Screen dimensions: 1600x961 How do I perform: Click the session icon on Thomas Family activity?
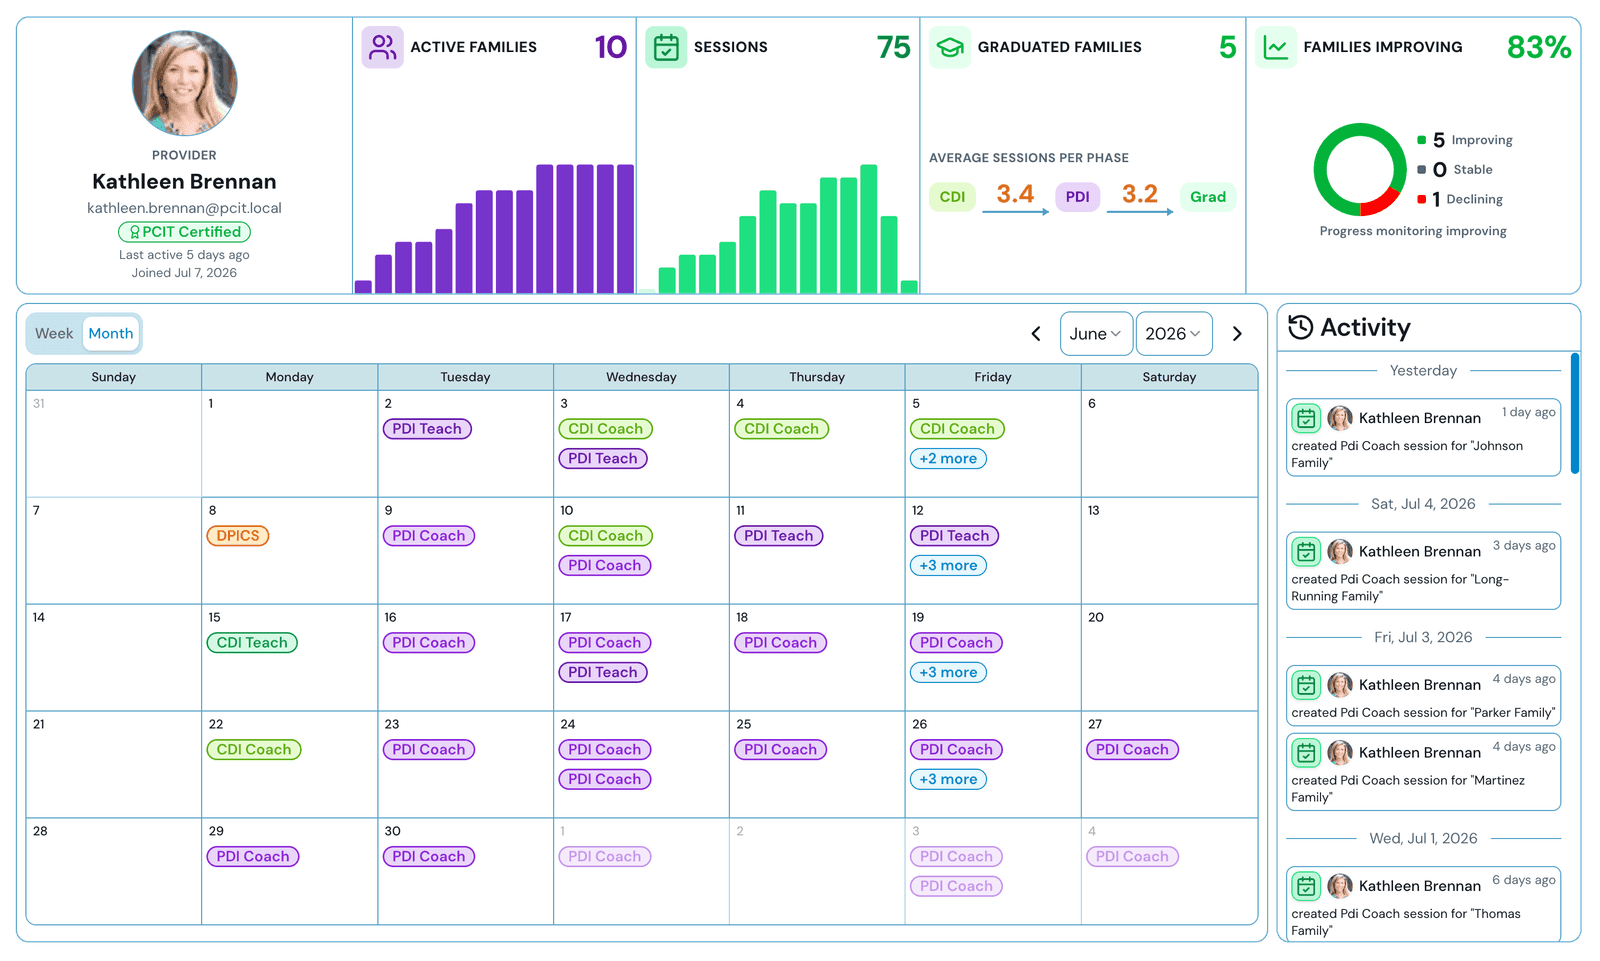coord(1306,886)
